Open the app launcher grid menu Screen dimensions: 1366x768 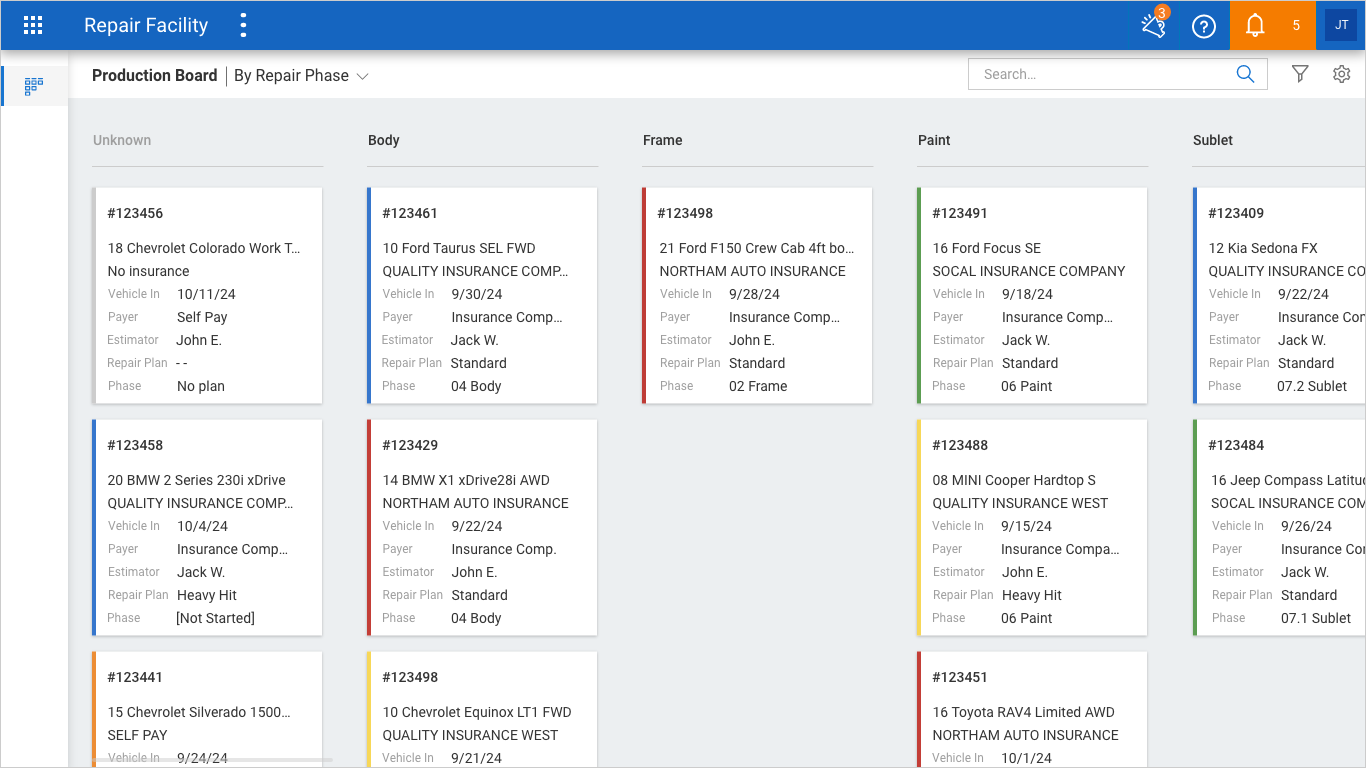tap(33, 26)
